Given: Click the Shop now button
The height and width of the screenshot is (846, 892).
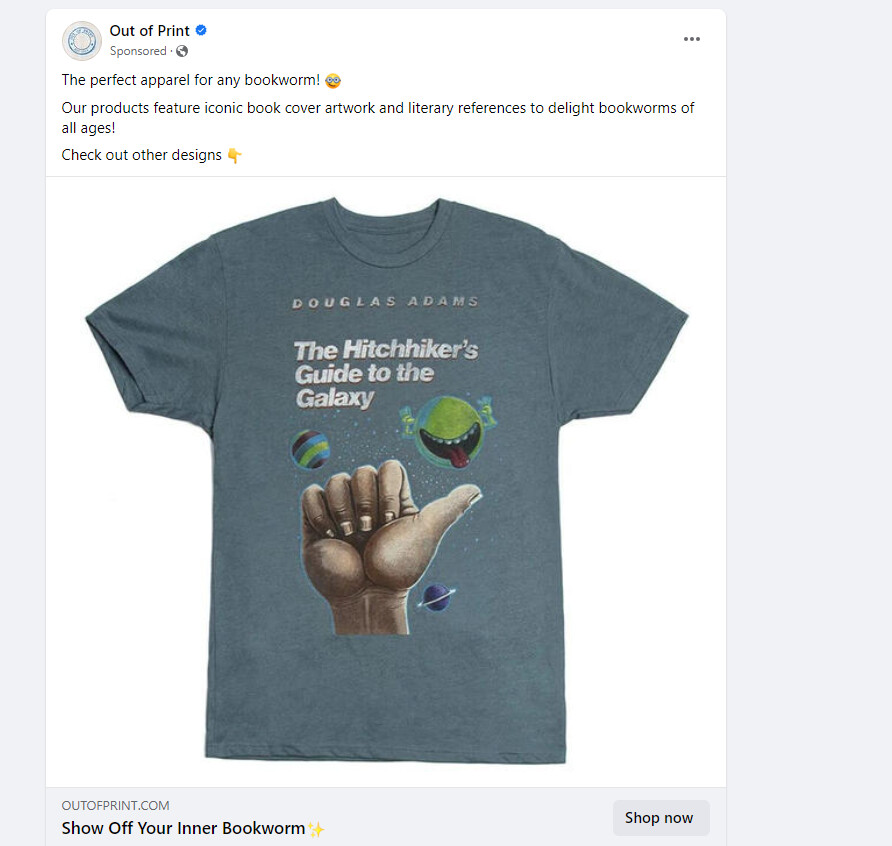Looking at the screenshot, I should 660,818.
